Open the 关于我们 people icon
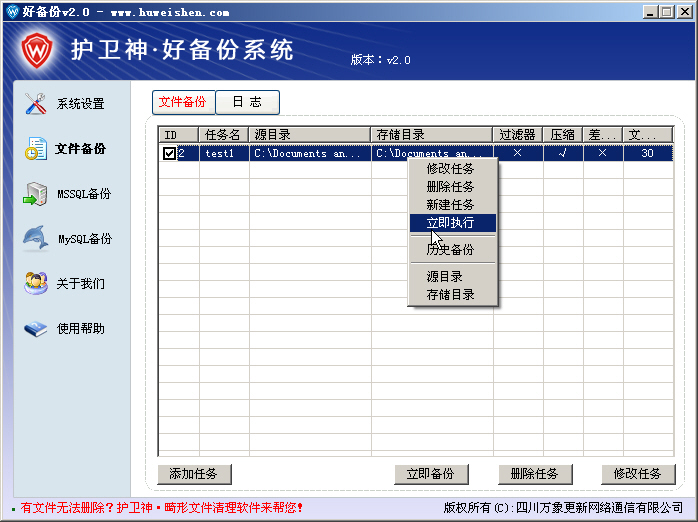Screen dimensions: 698x522 [x=36, y=283]
